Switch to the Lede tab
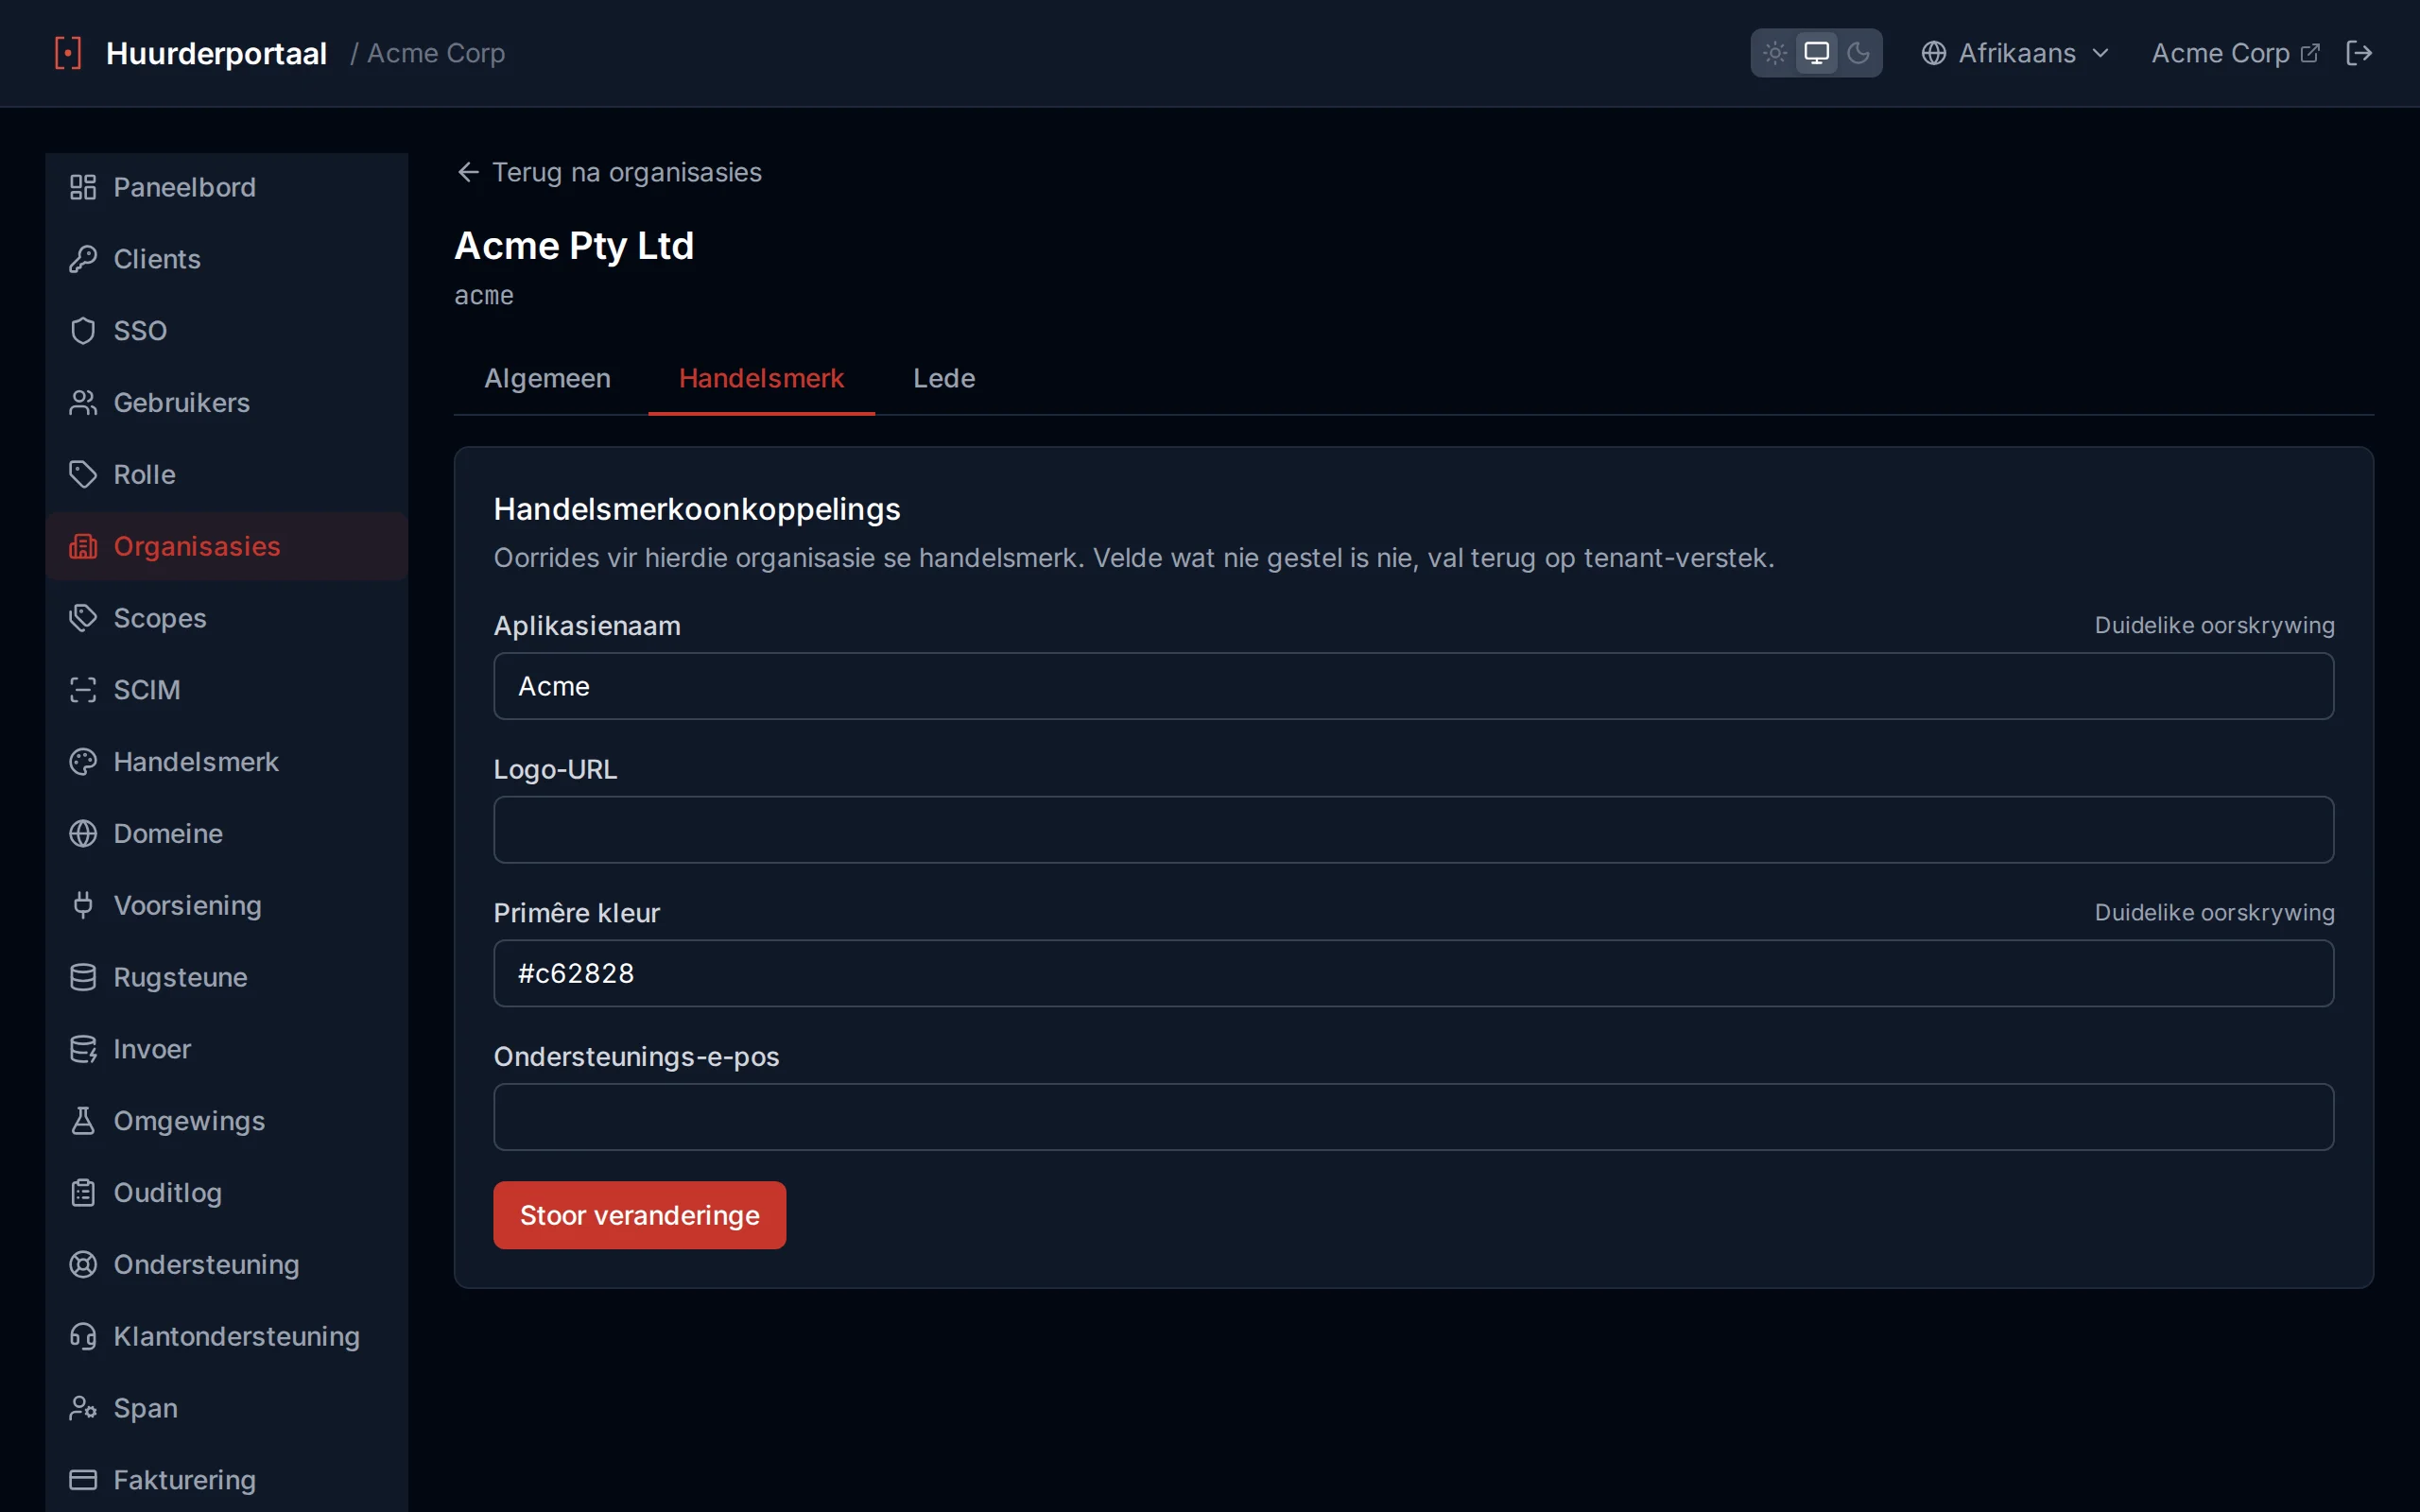The width and height of the screenshot is (2420, 1512). point(944,378)
